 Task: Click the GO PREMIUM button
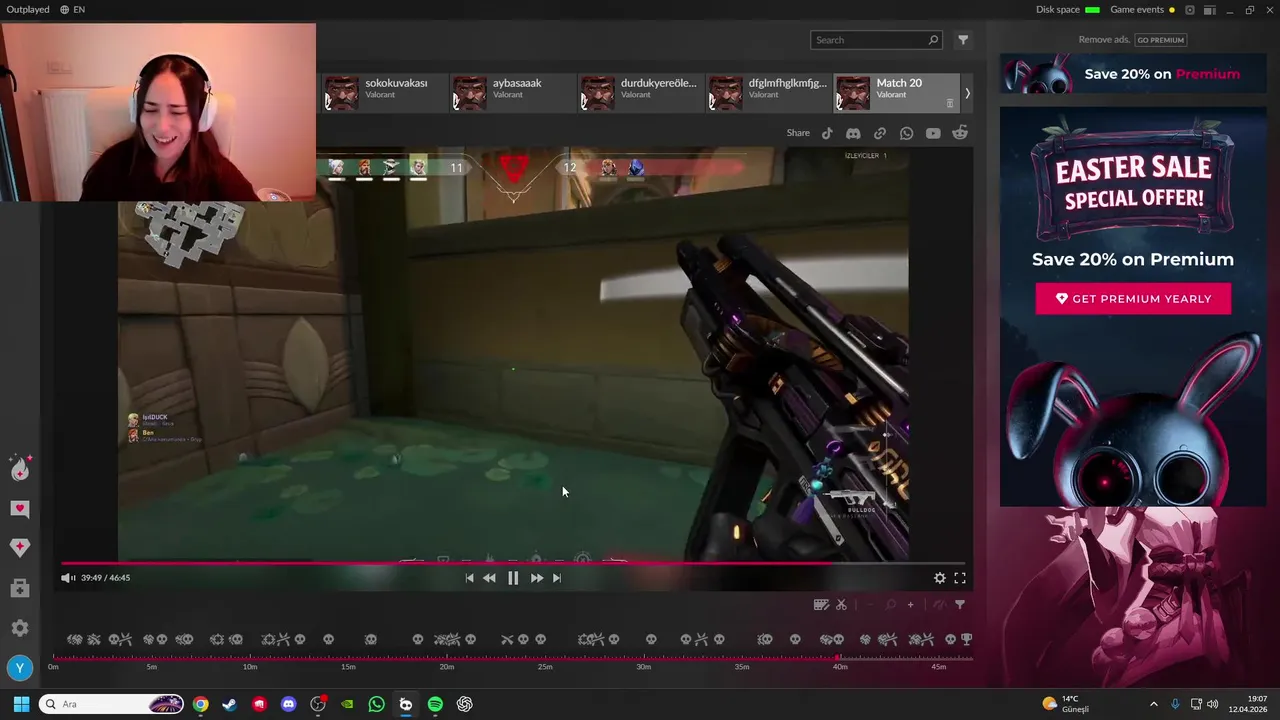click(x=1161, y=40)
